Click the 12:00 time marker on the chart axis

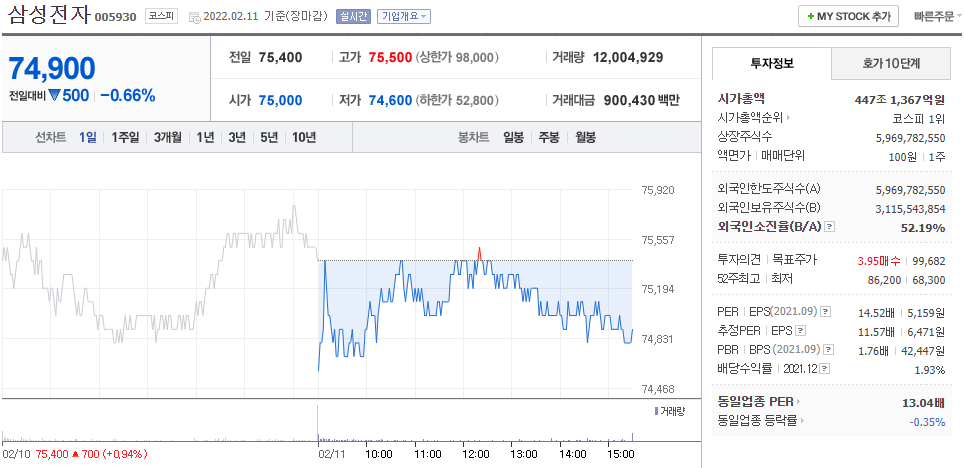coord(475,454)
